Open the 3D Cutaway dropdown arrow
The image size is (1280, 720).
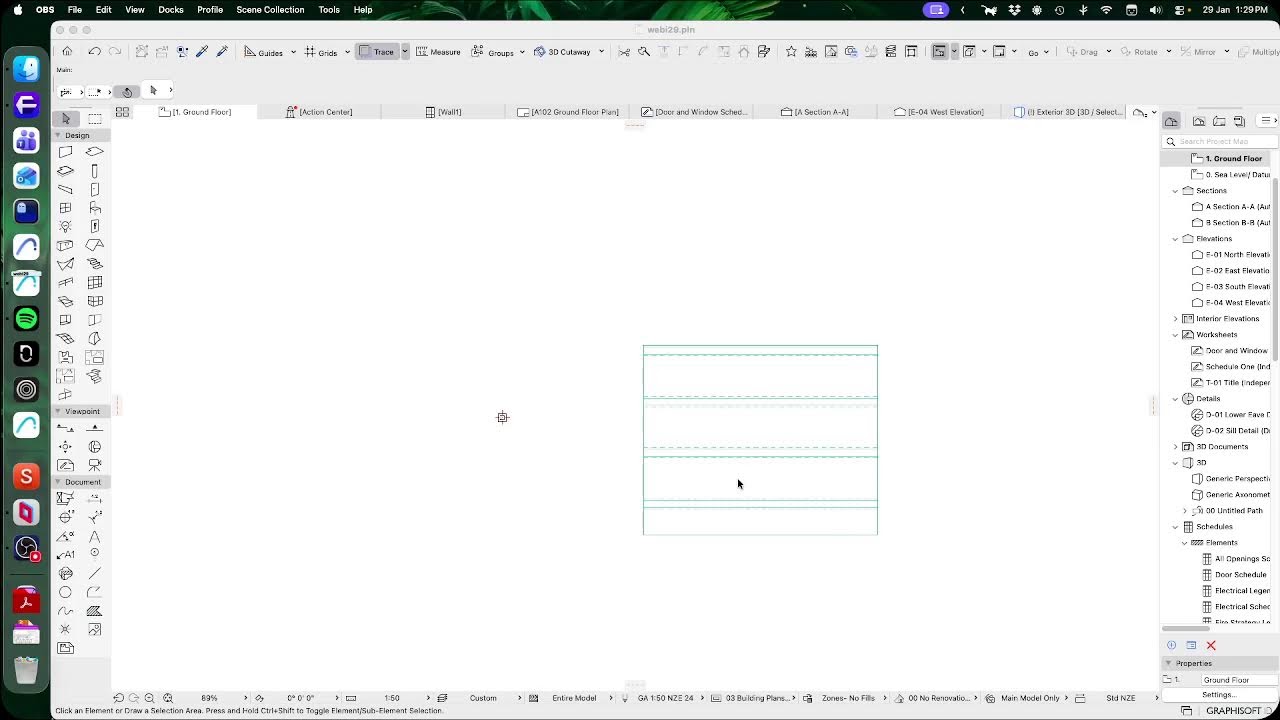601,52
